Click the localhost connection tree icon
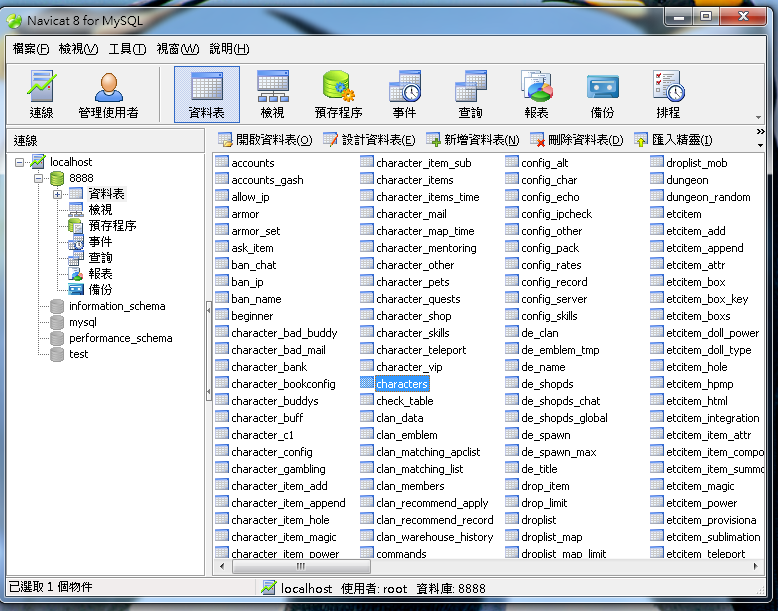 38,161
